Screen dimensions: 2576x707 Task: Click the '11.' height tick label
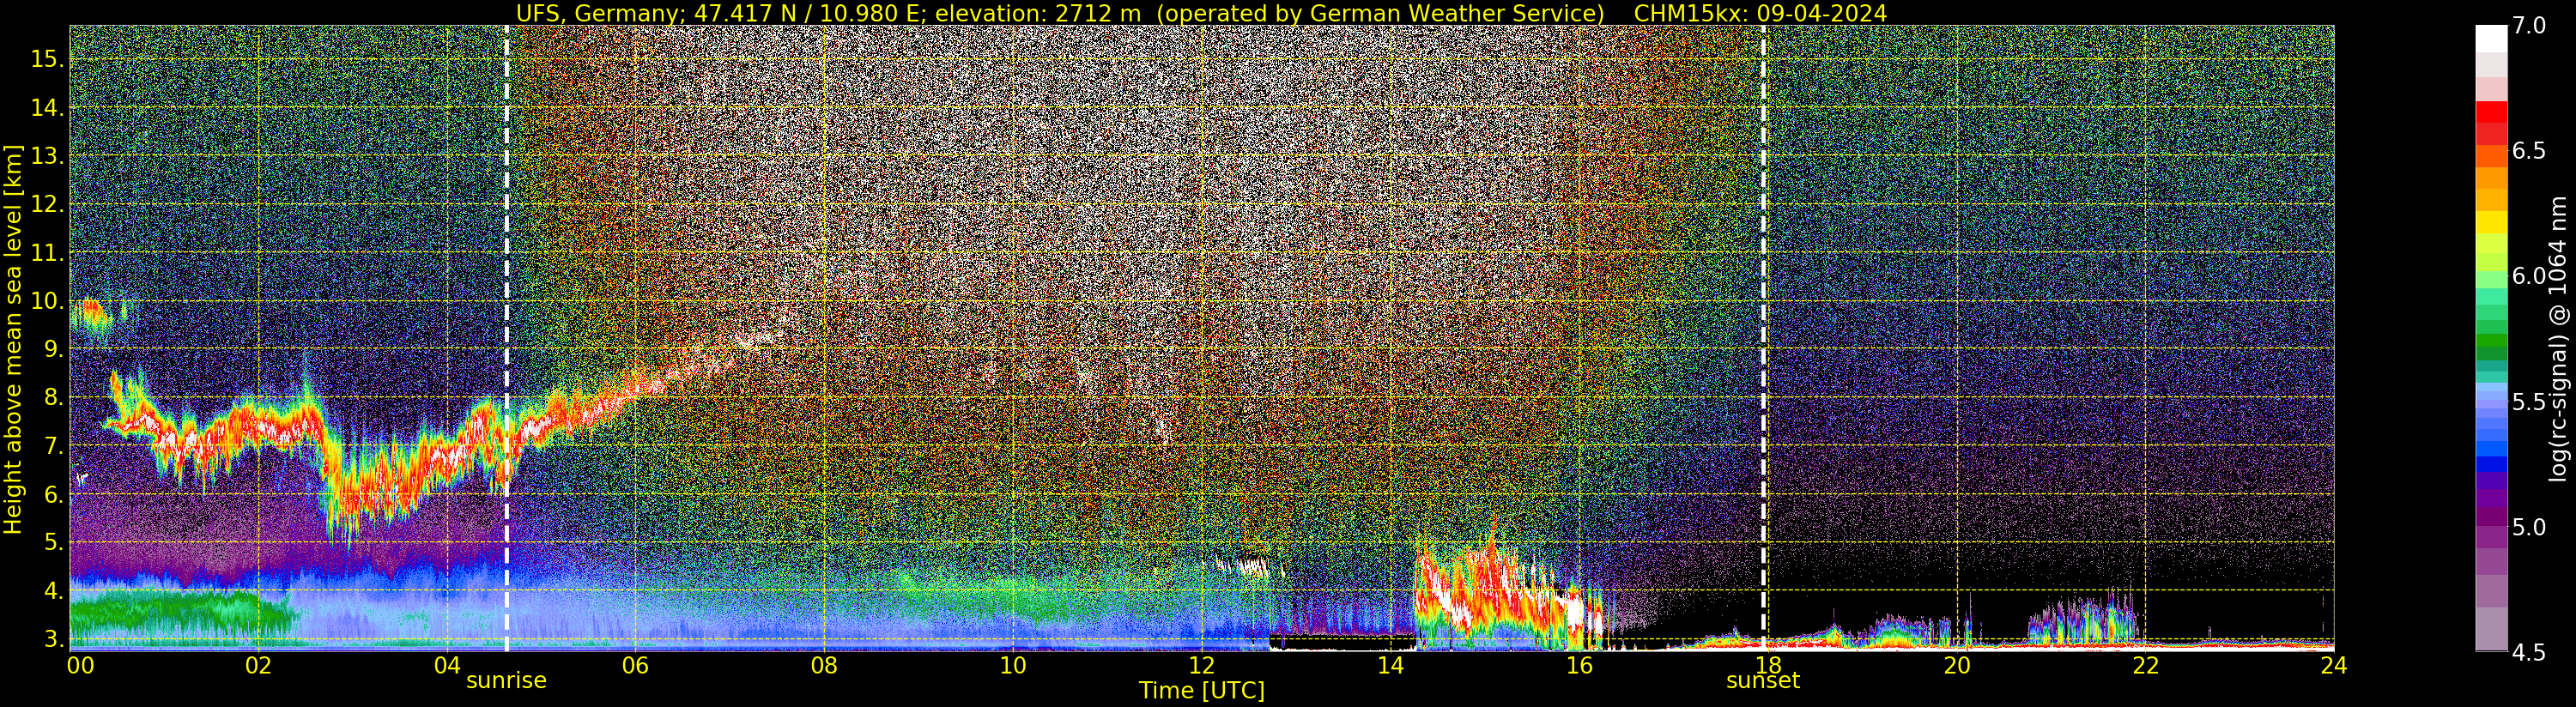47,253
